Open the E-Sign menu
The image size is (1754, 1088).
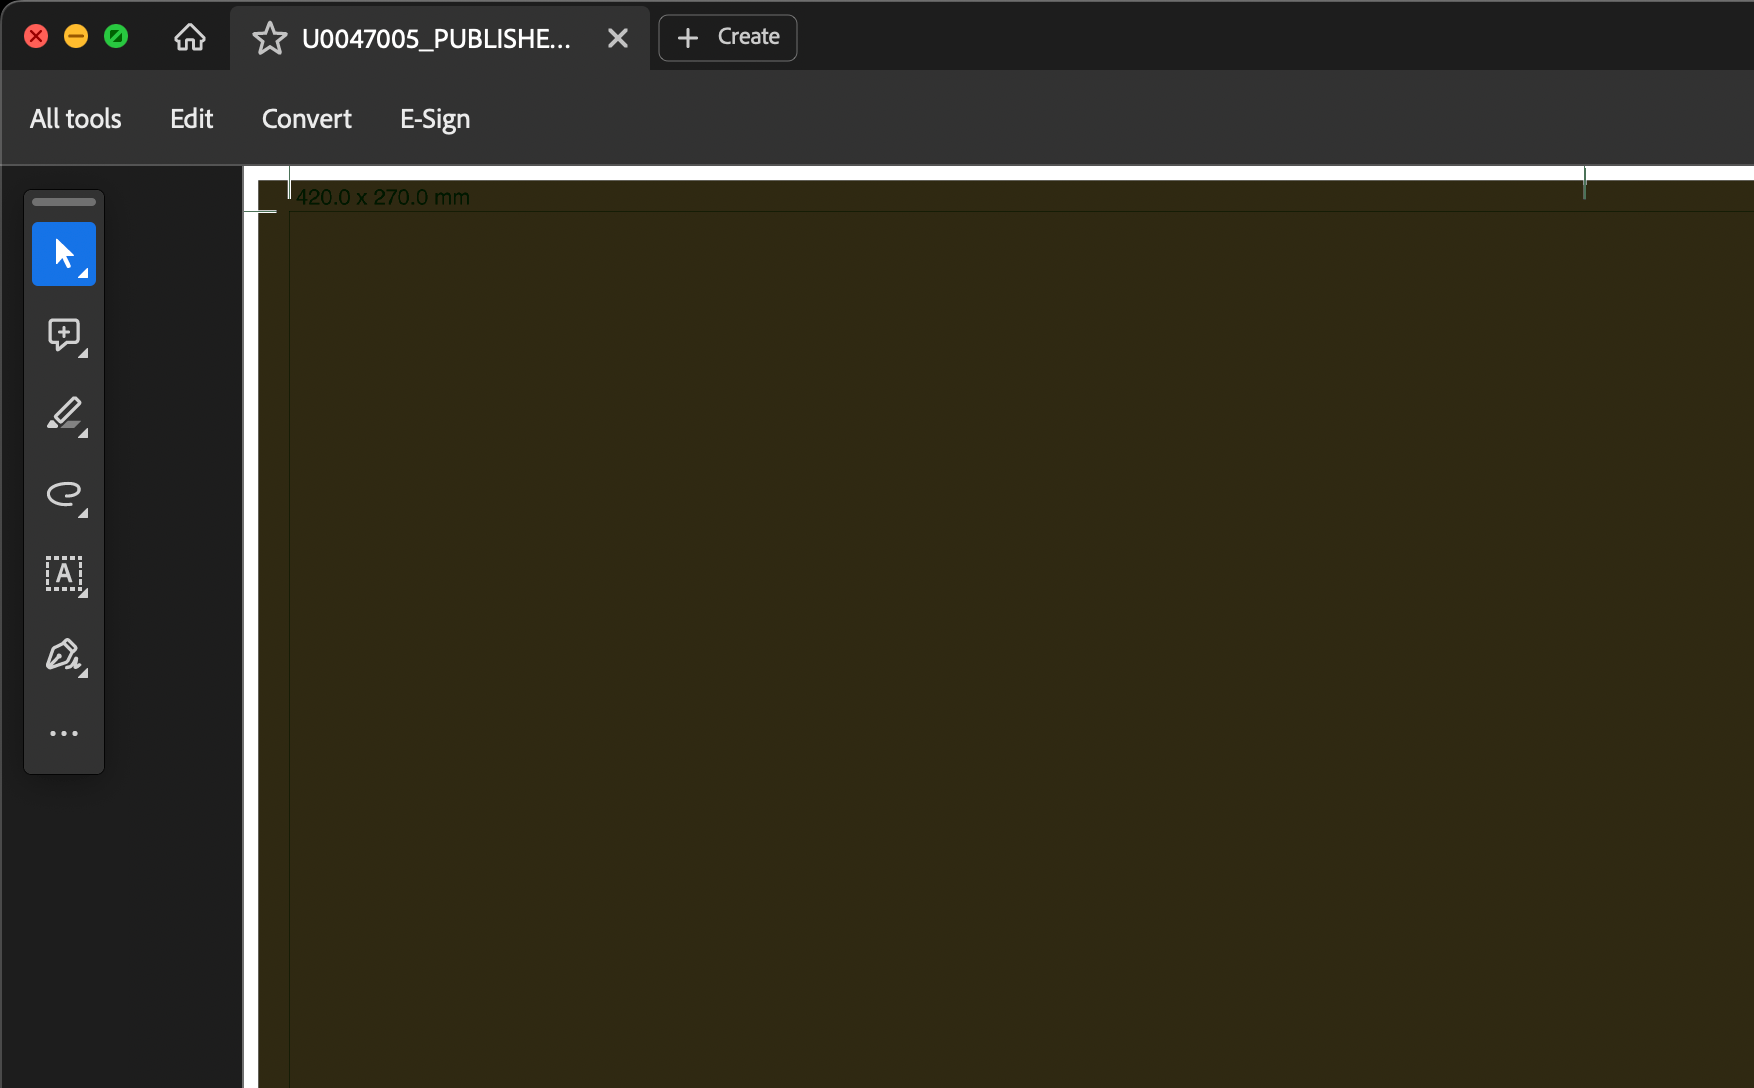[x=434, y=118]
